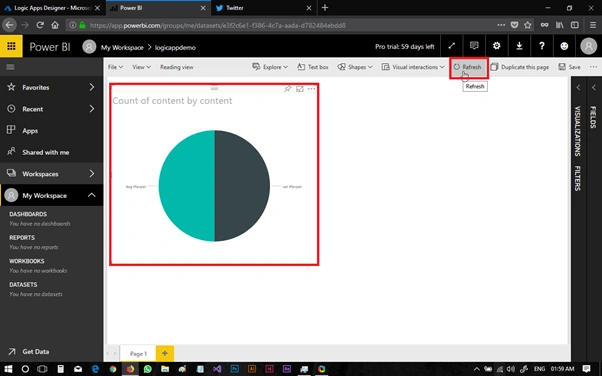Image resolution: width=602 pixels, height=376 pixels.
Task: Open the Action Center notification icon
Action: (x=586, y=369)
